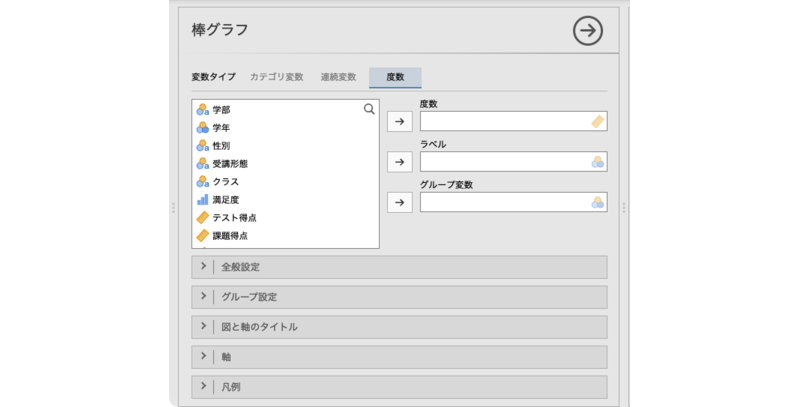Viewport: 800px width, 407px height.
Task: Select the 課題得点 ruler icon
Action: pos(202,236)
